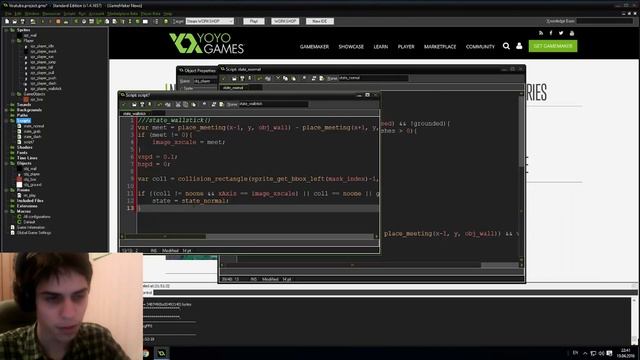This screenshot has height=360, width=640.
Task: Create a path from the main toolbar
Action: coord(99,21)
